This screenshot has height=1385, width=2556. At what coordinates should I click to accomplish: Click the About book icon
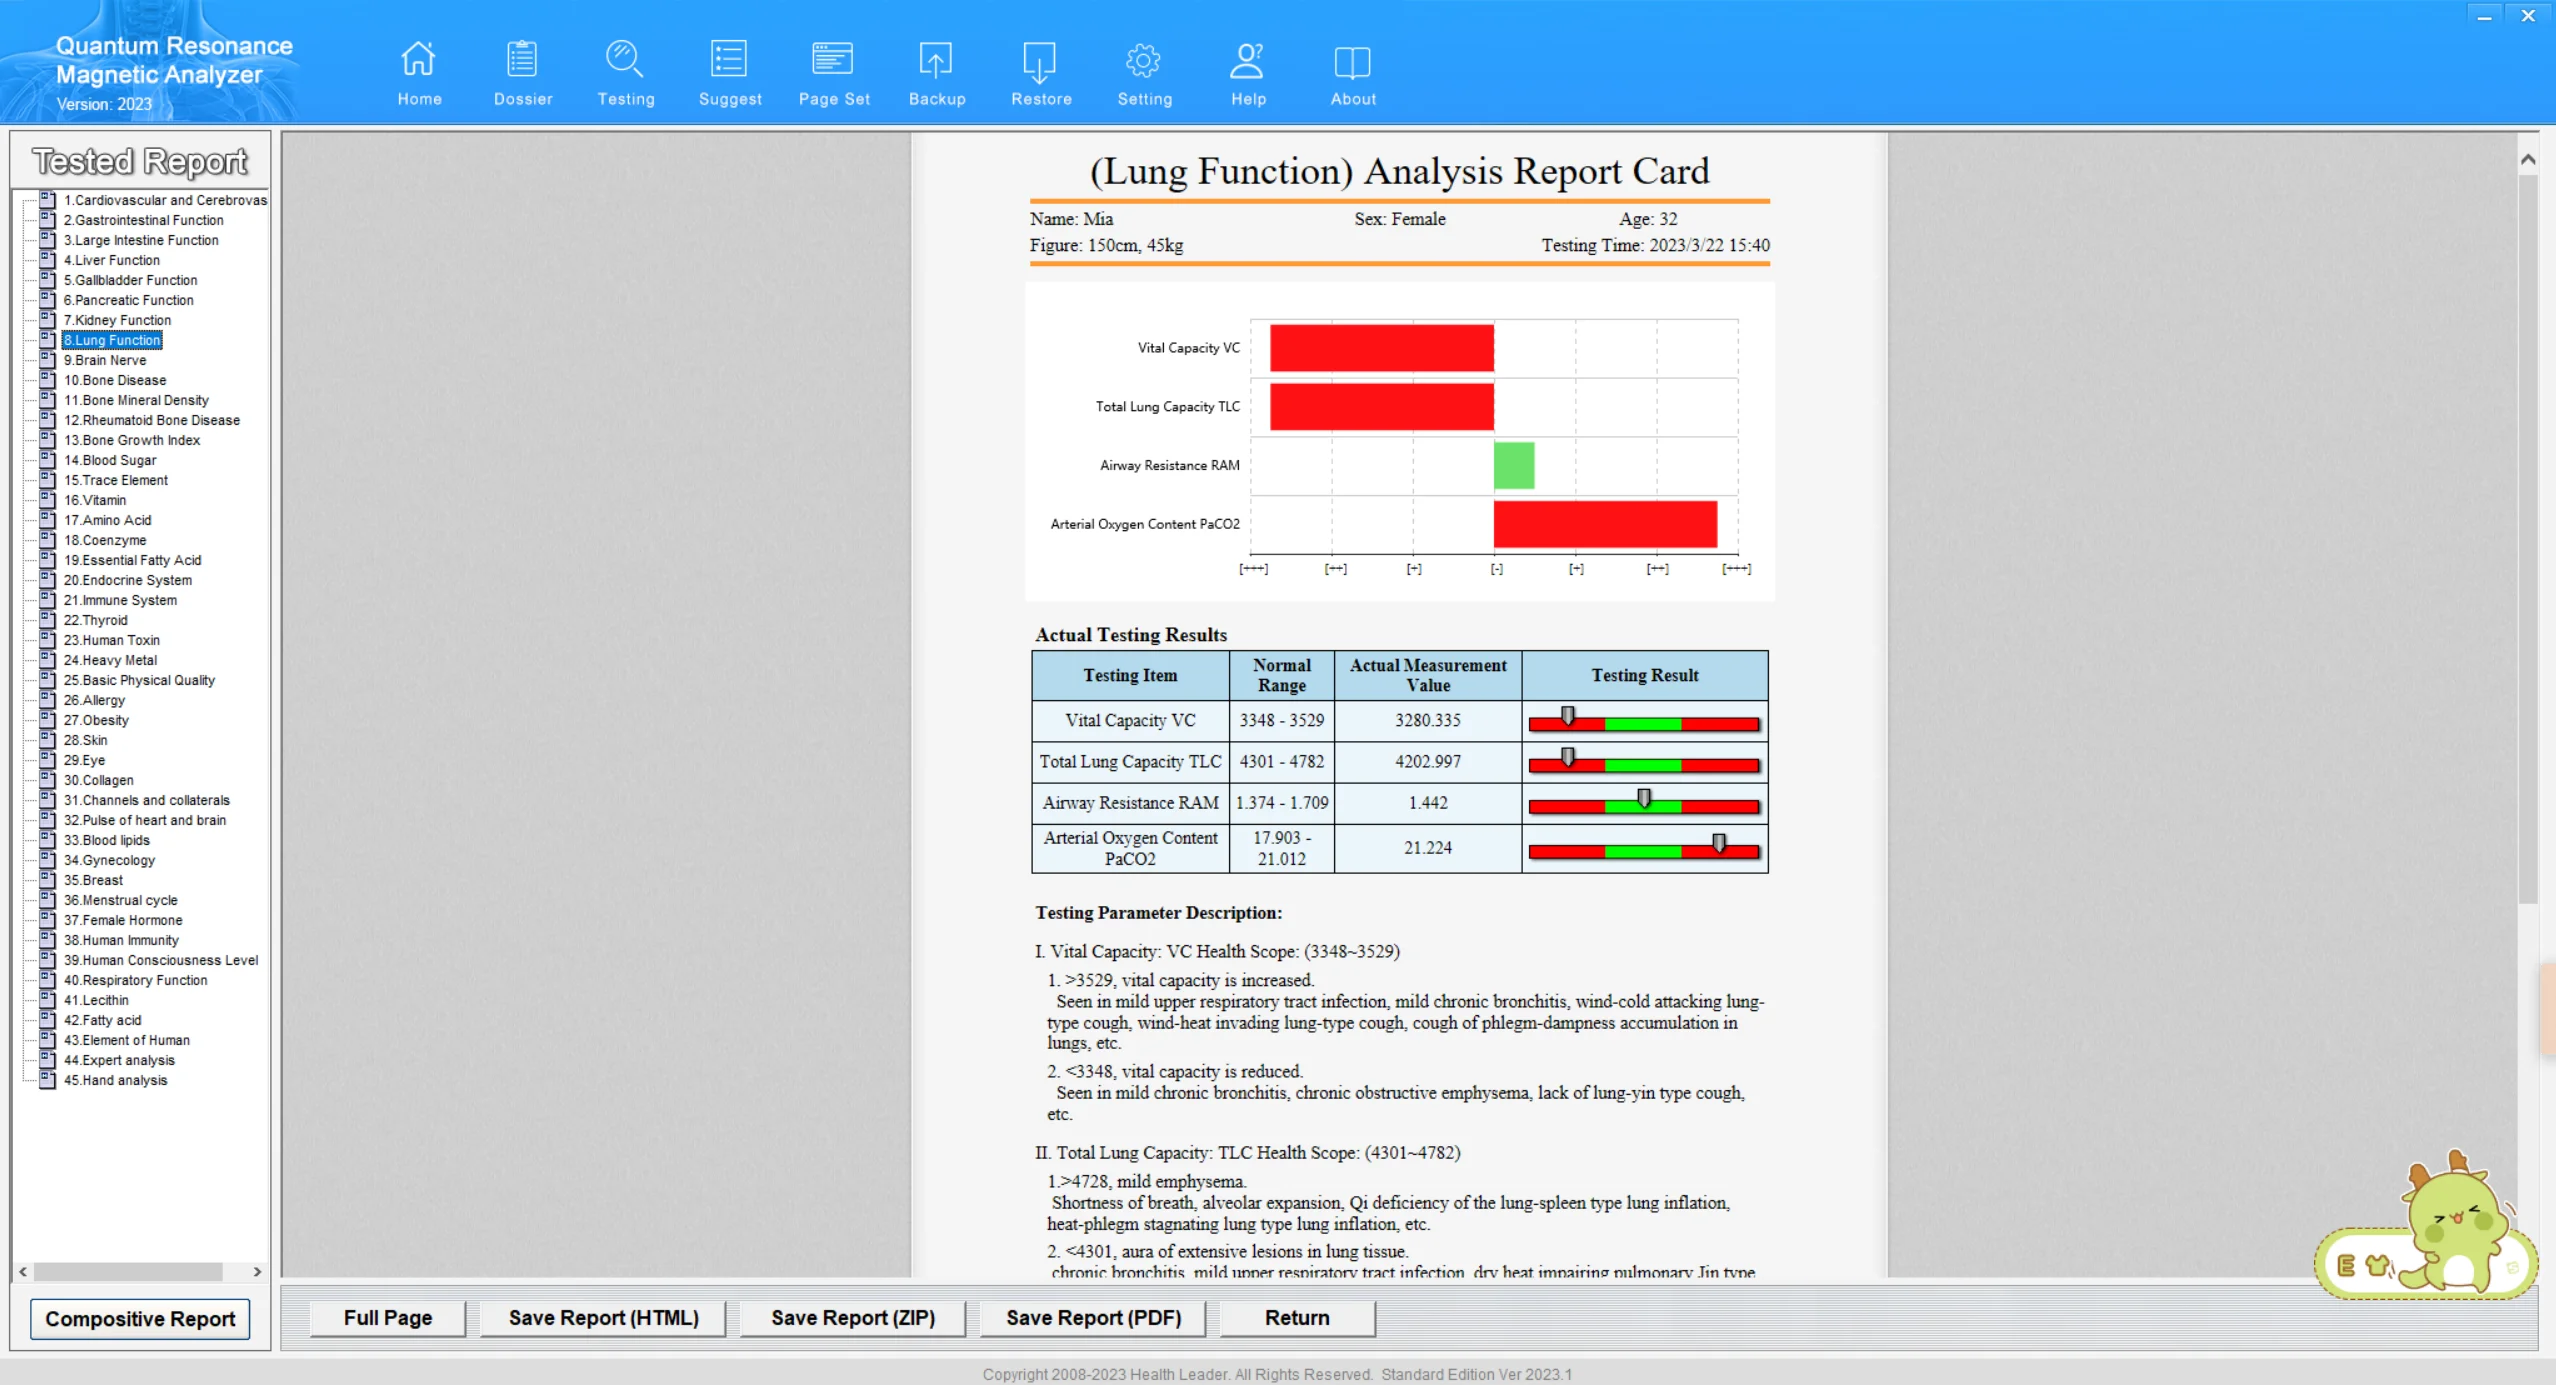pos(1352,61)
